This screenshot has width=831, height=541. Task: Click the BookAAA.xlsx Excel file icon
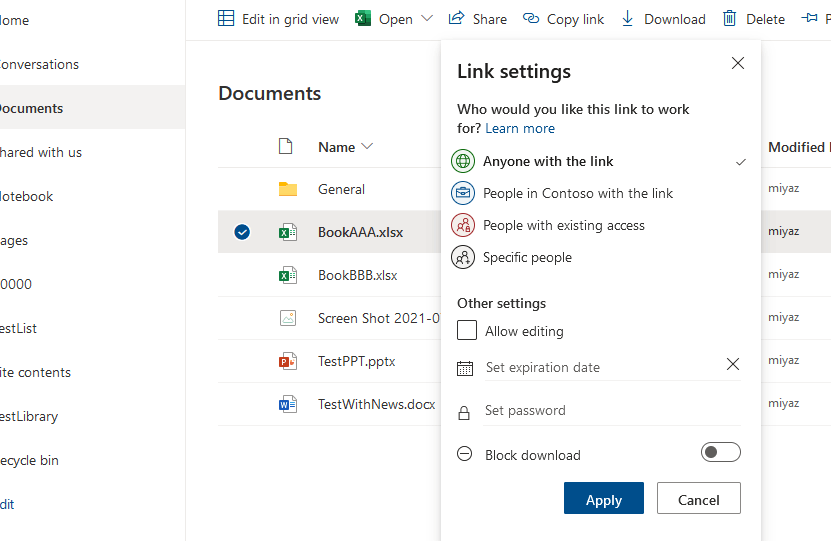288,232
